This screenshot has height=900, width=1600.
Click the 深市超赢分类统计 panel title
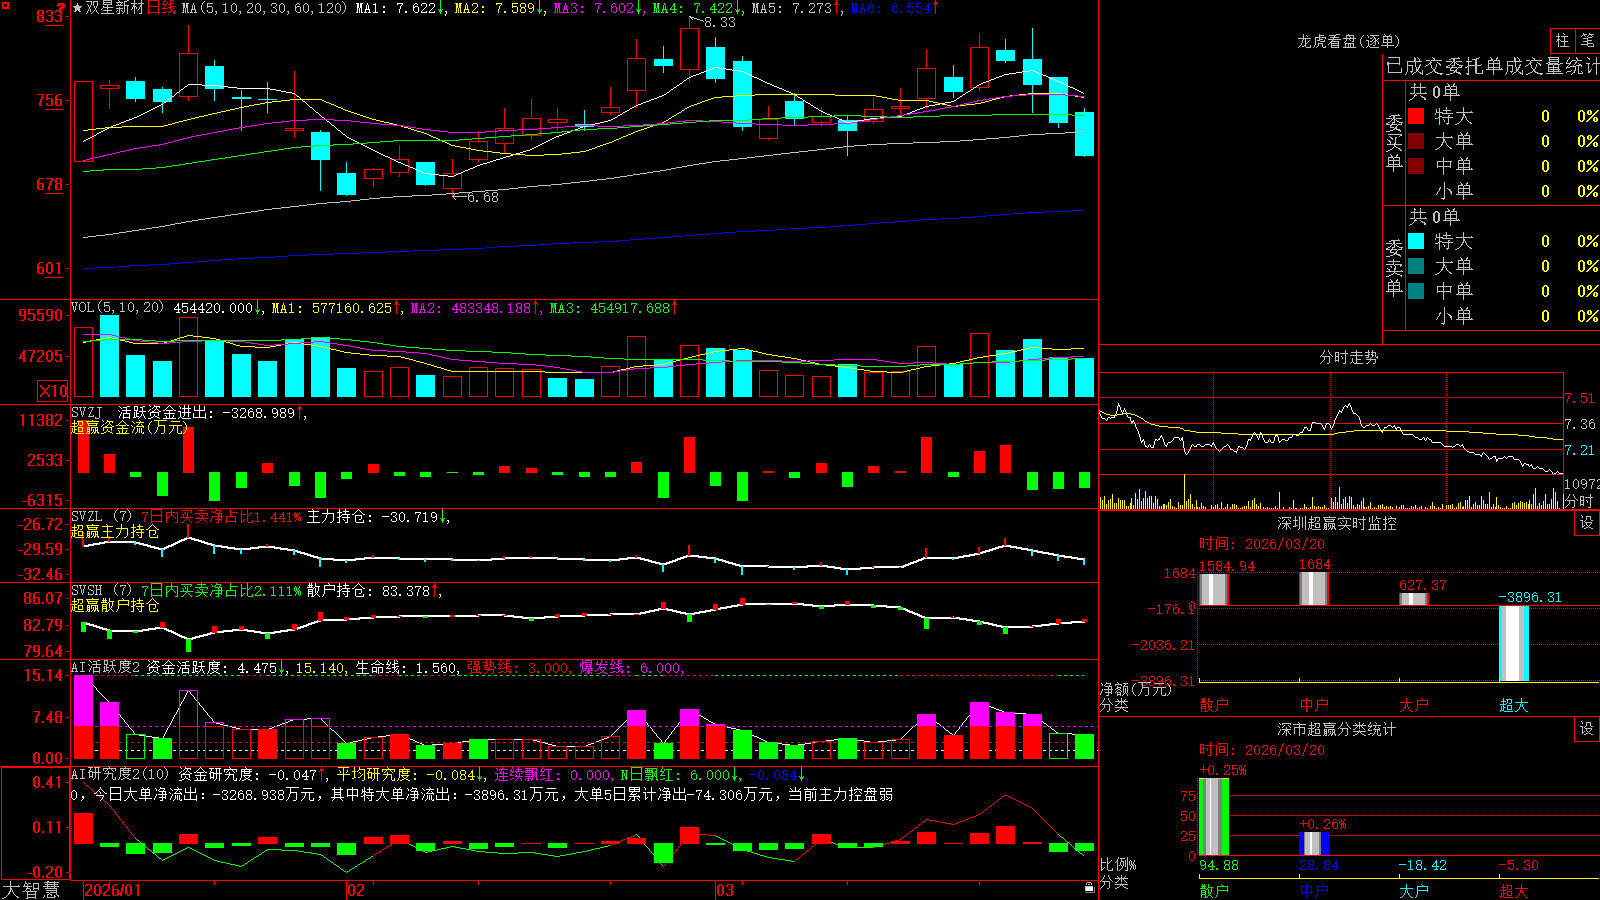(1337, 729)
